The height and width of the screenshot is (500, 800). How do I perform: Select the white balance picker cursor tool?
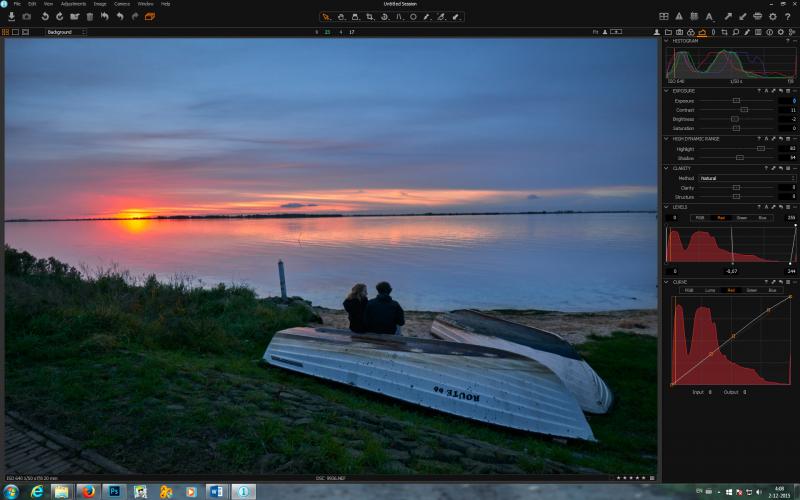click(427, 17)
